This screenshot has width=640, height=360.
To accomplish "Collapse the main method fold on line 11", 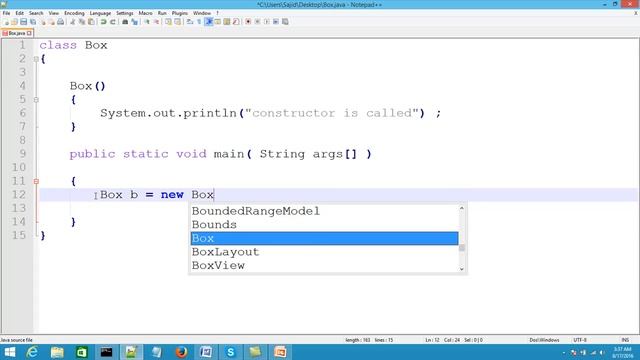I will [36, 181].
